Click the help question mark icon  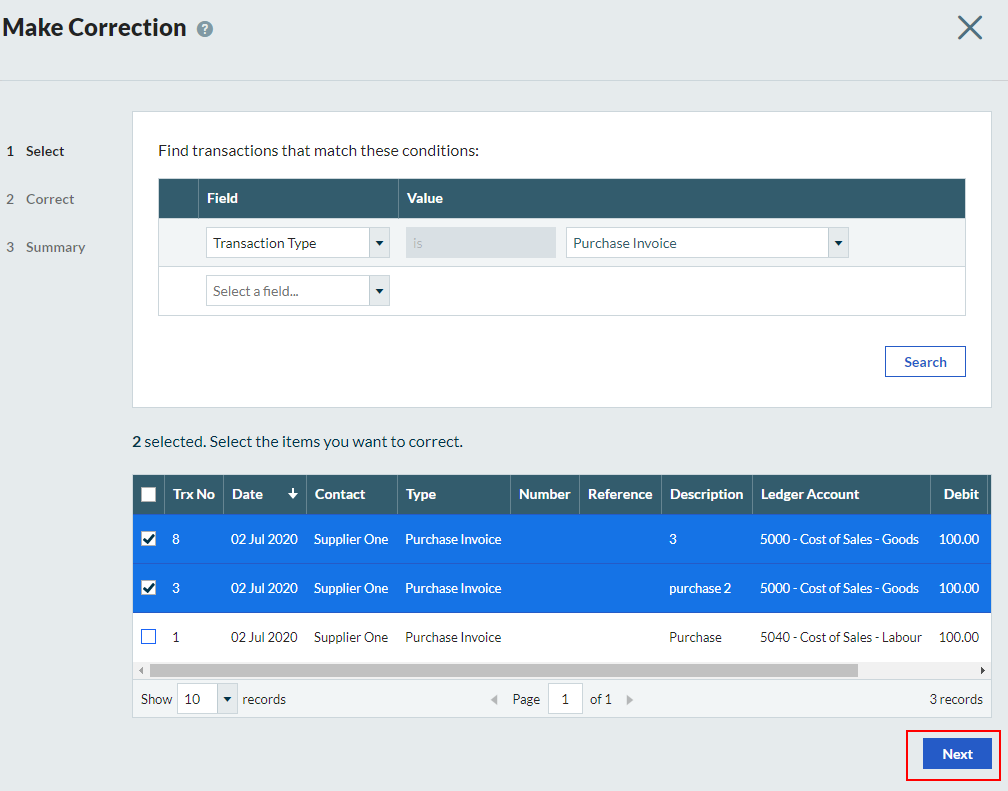coord(205,29)
